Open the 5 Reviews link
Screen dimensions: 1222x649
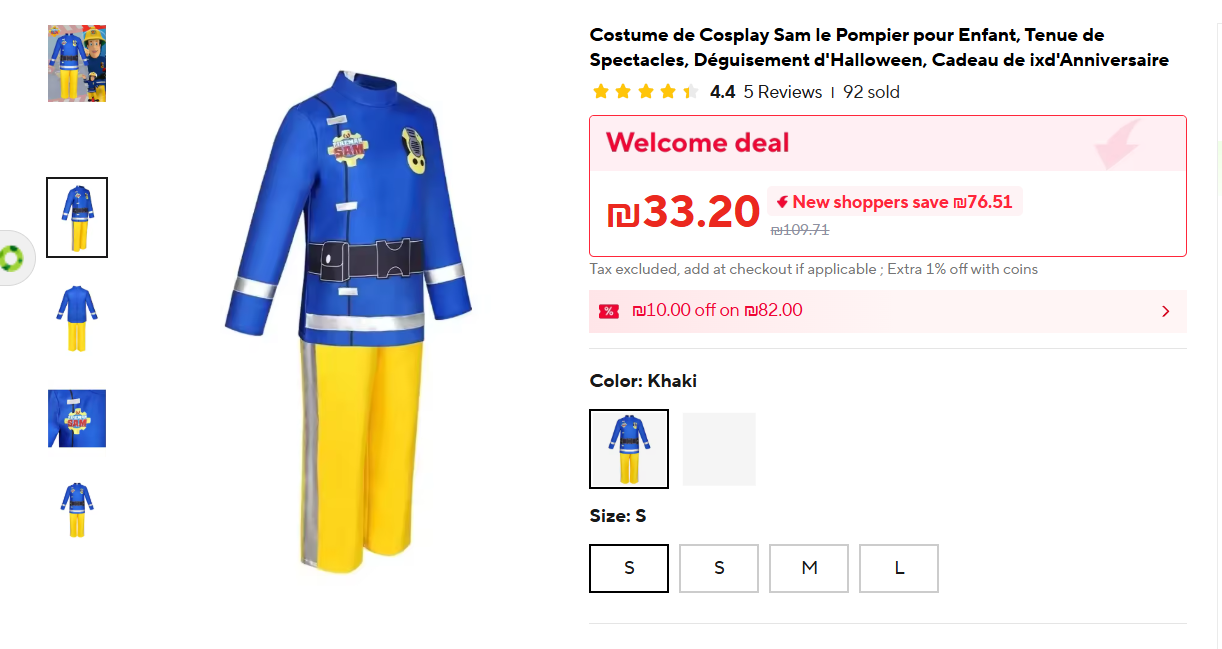point(782,92)
